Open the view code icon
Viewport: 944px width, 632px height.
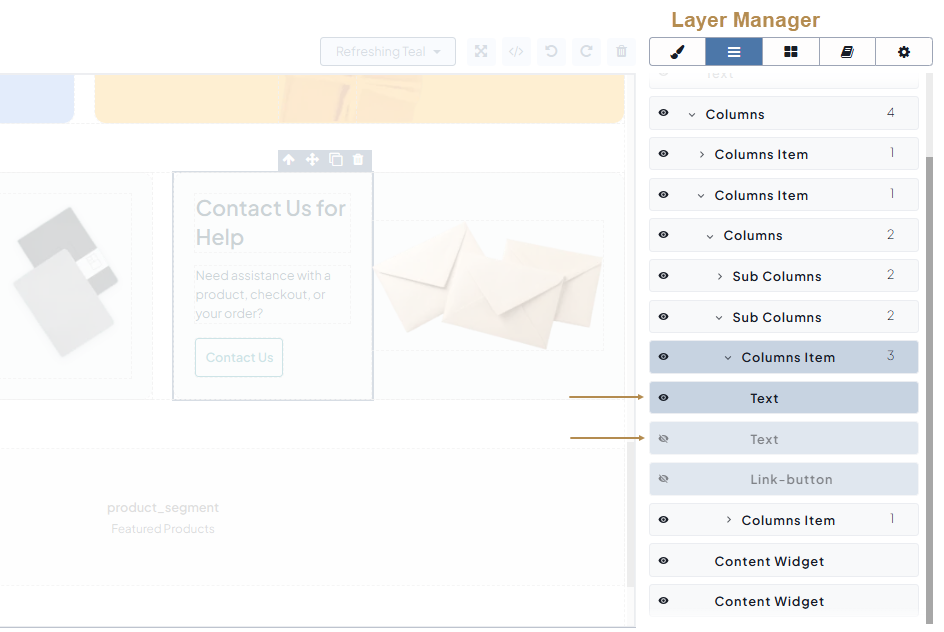pyautogui.click(x=516, y=52)
